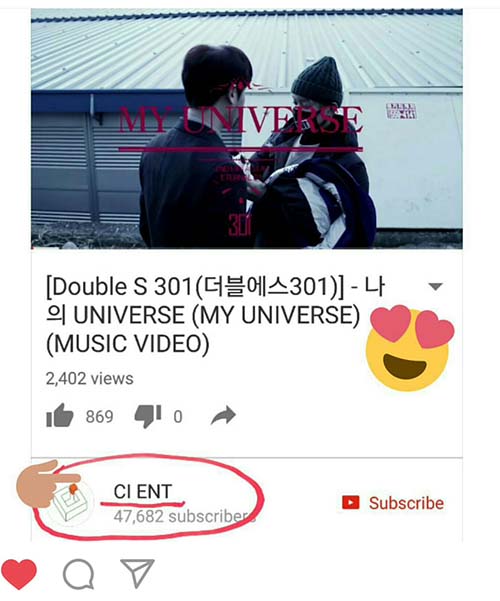Image resolution: width=500 pixels, height=601 pixels.
Task: Open the CI ENT channel name
Action: click(143, 492)
